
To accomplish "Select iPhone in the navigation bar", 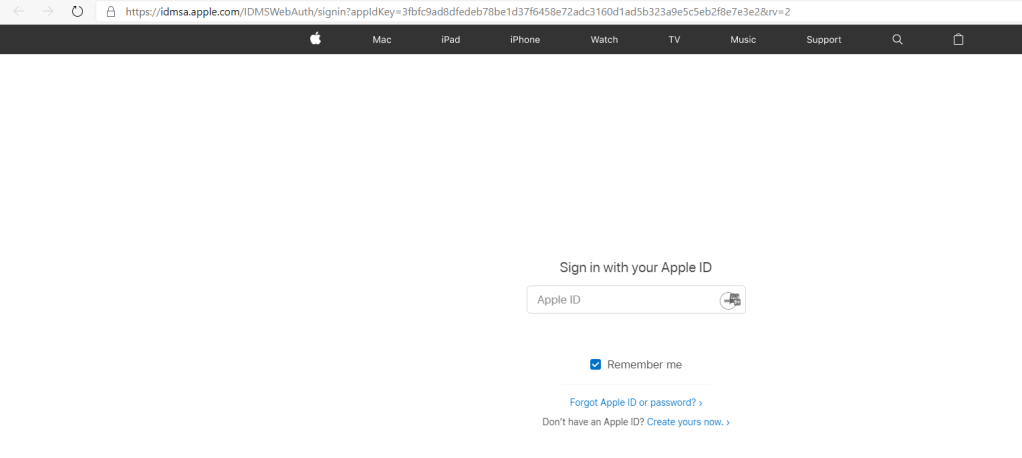I will (524, 40).
